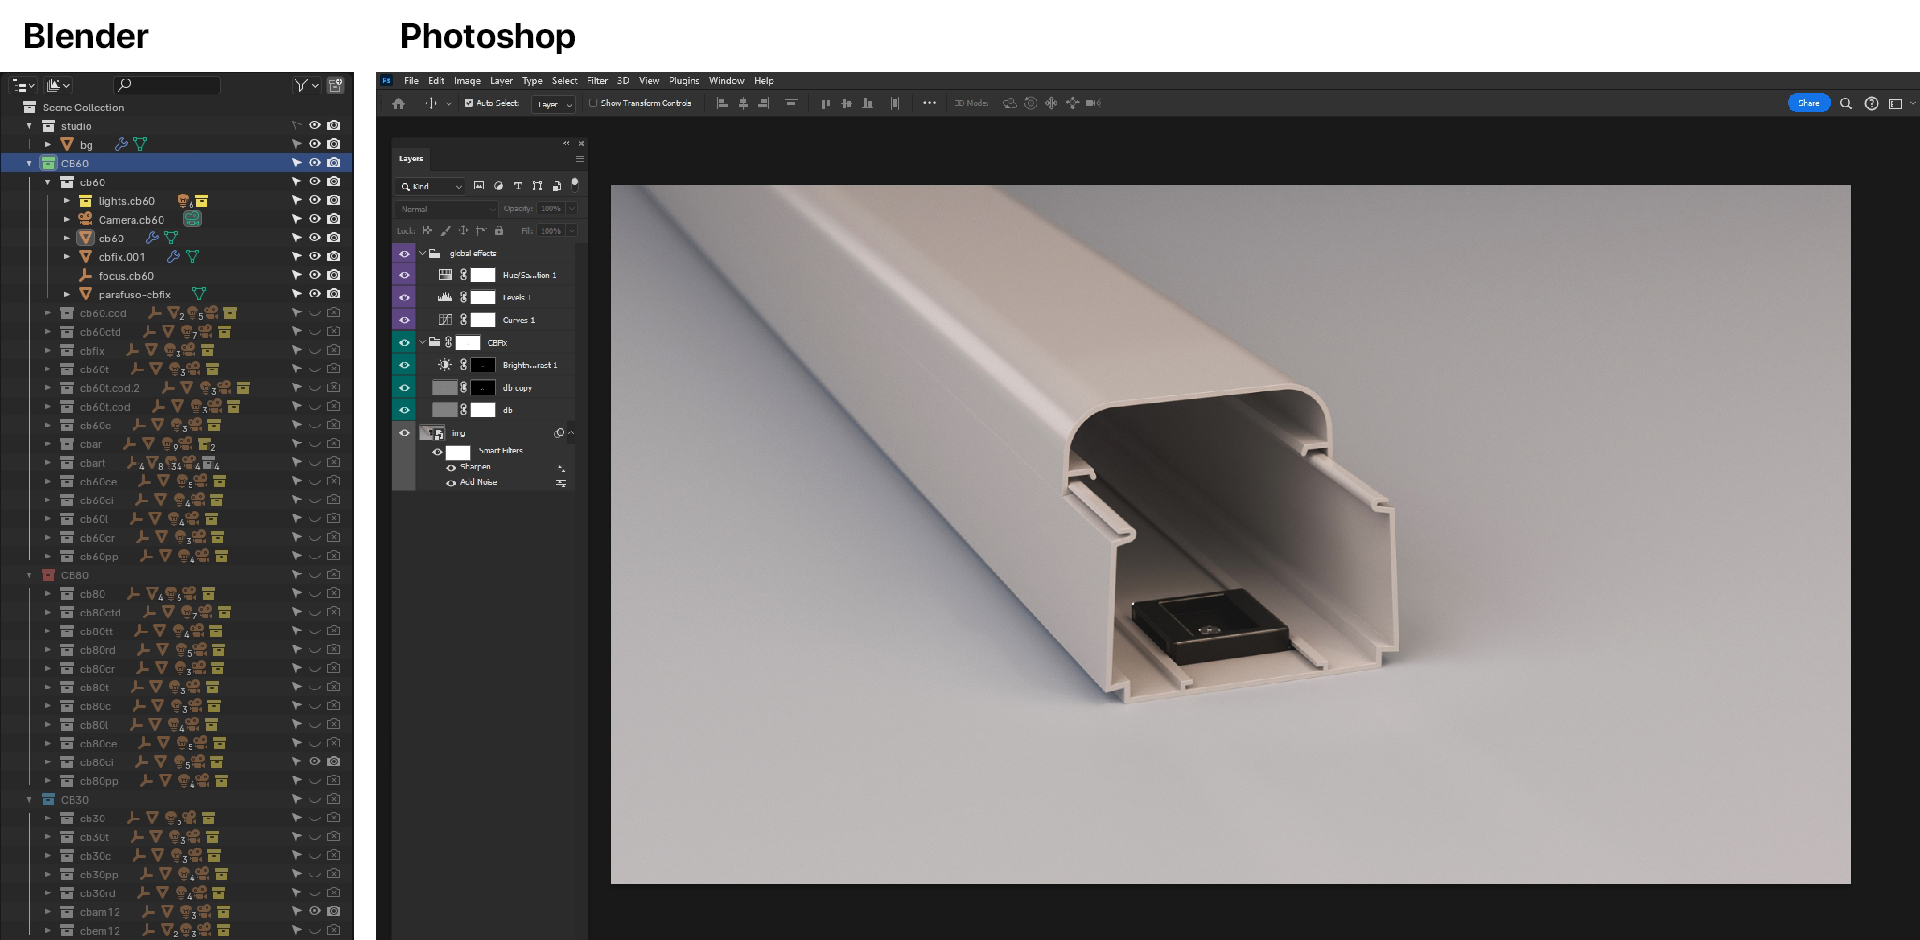Open the Blender outliner filter dropdown
Screen dimensions: 1920x940
point(306,86)
